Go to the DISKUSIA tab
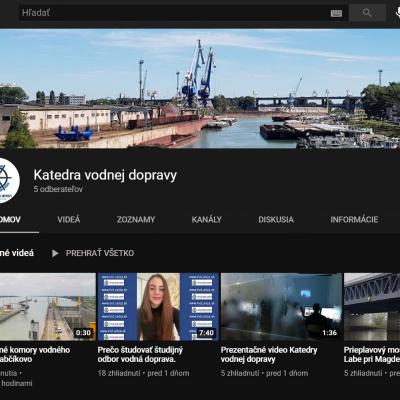 tap(276, 219)
